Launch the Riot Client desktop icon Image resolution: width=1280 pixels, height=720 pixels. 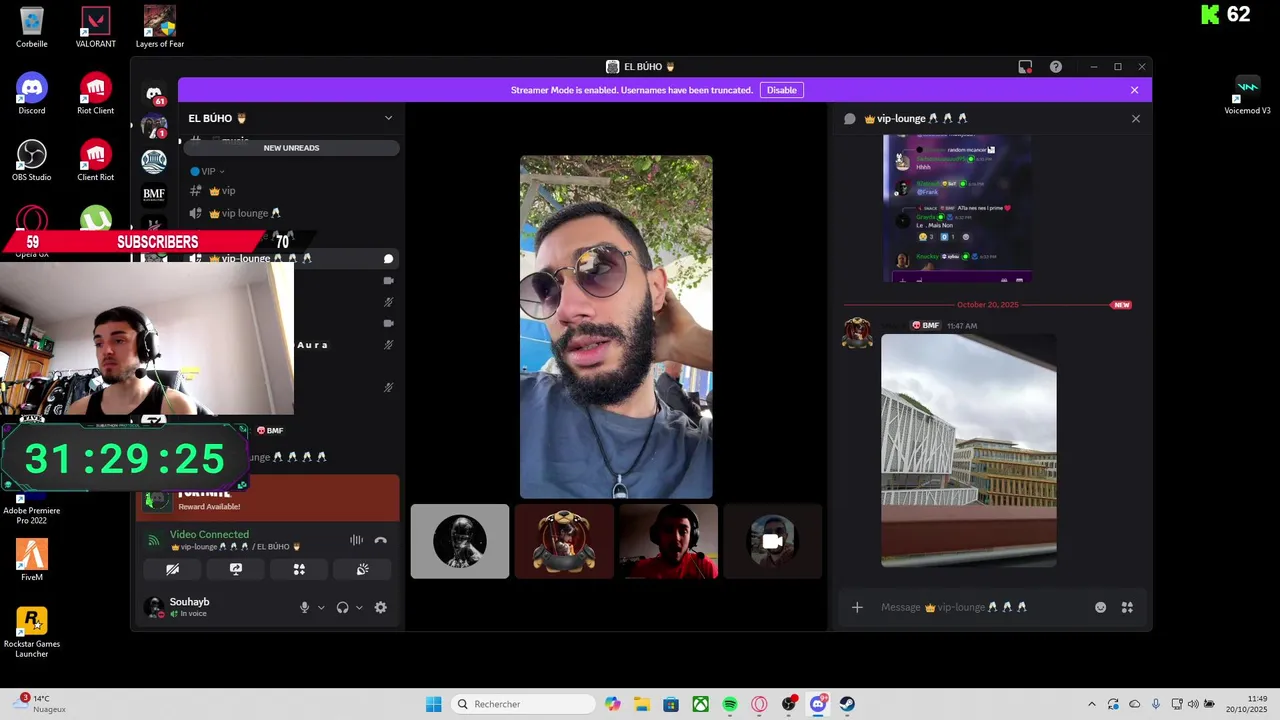coord(96,94)
